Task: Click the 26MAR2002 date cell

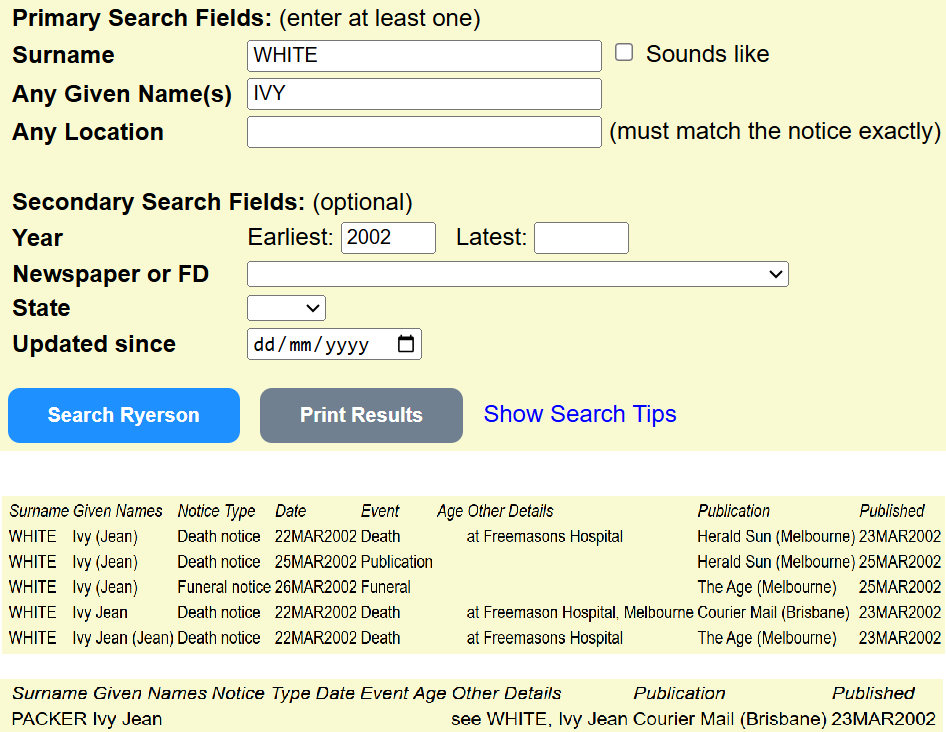Action: [x=316, y=587]
